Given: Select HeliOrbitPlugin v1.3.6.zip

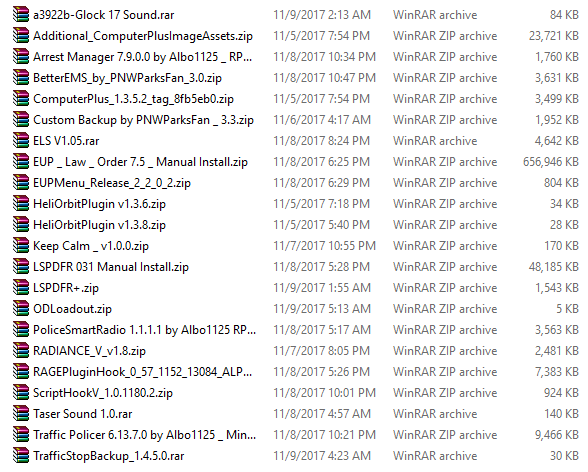Looking at the screenshot, I should click(x=99, y=204).
